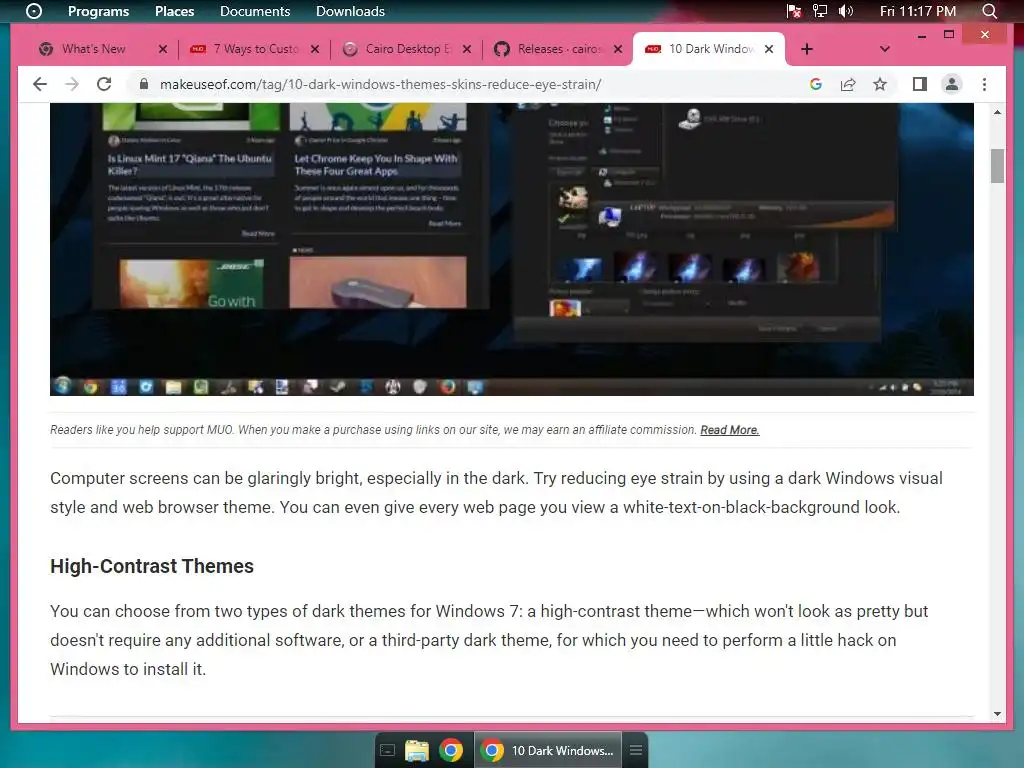Open the Downloads menu
This screenshot has height=768, width=1024.
[350, 11]
